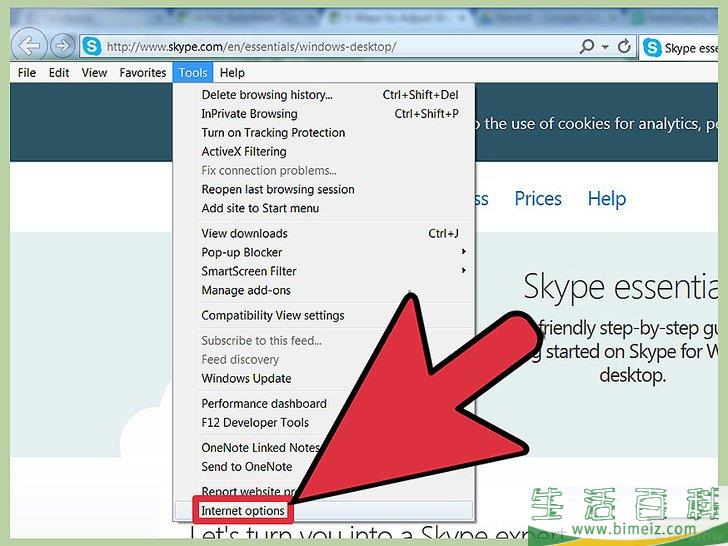Click the browser Back arrow button

tap(29, 46)
